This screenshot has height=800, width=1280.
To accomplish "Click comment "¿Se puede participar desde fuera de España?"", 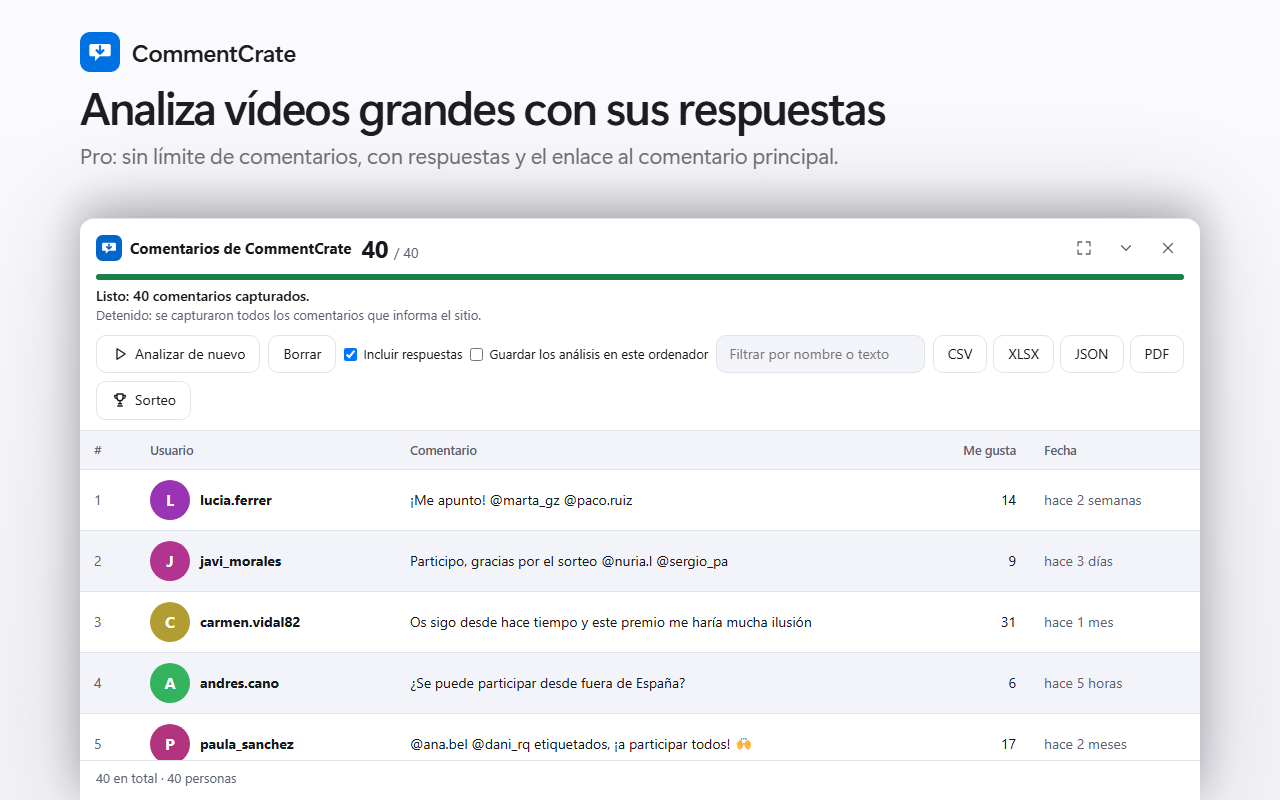I will click(548, 683).
